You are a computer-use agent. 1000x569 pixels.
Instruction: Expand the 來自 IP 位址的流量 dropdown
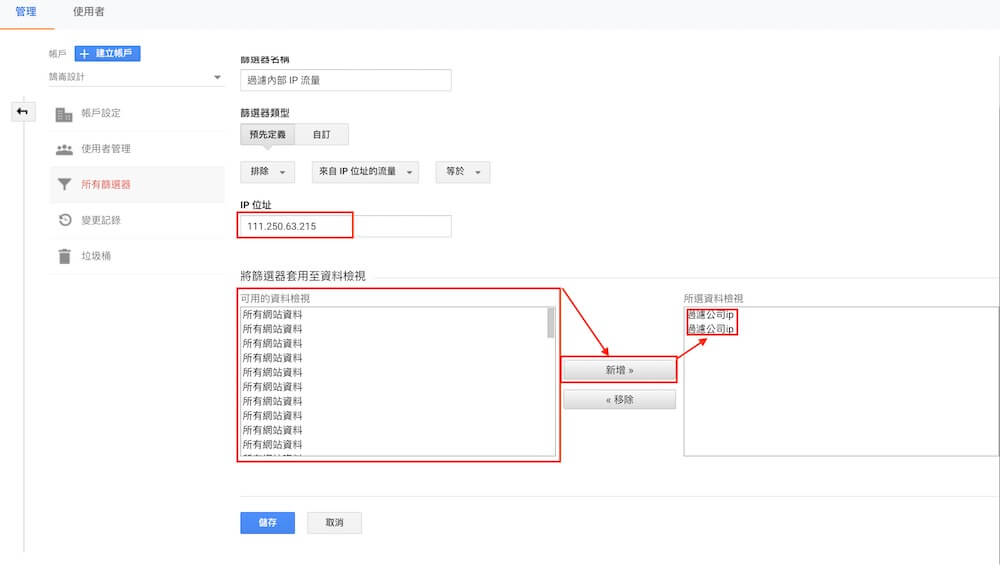point(364,172)
